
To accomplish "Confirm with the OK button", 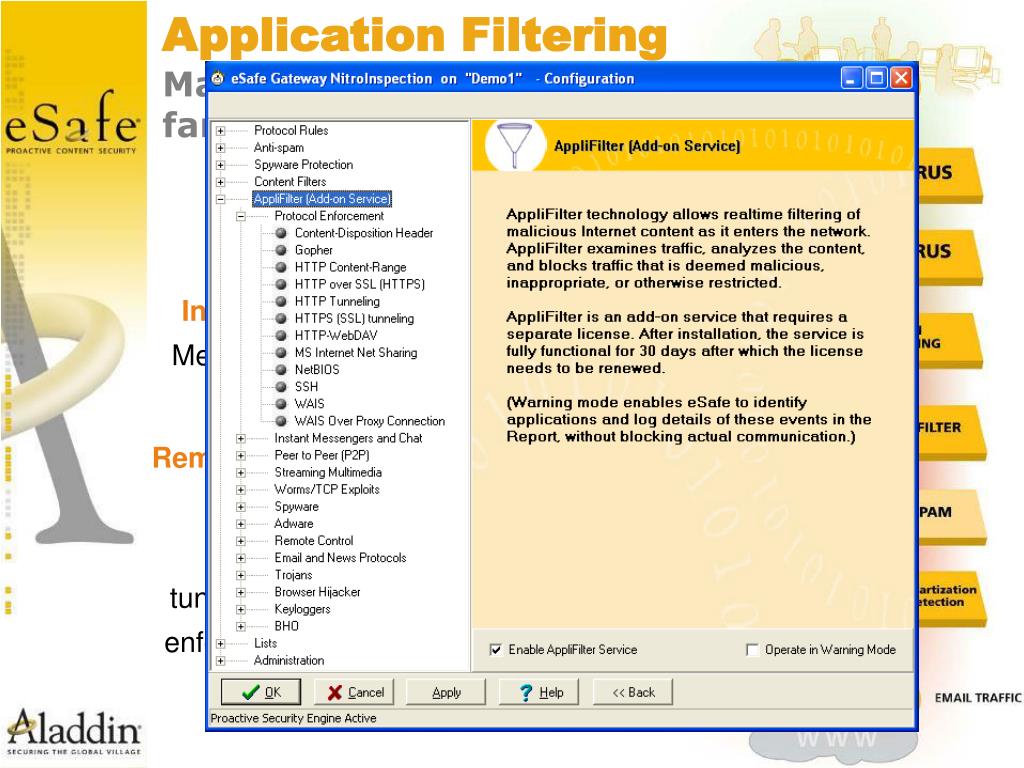I will pos(261,692).
